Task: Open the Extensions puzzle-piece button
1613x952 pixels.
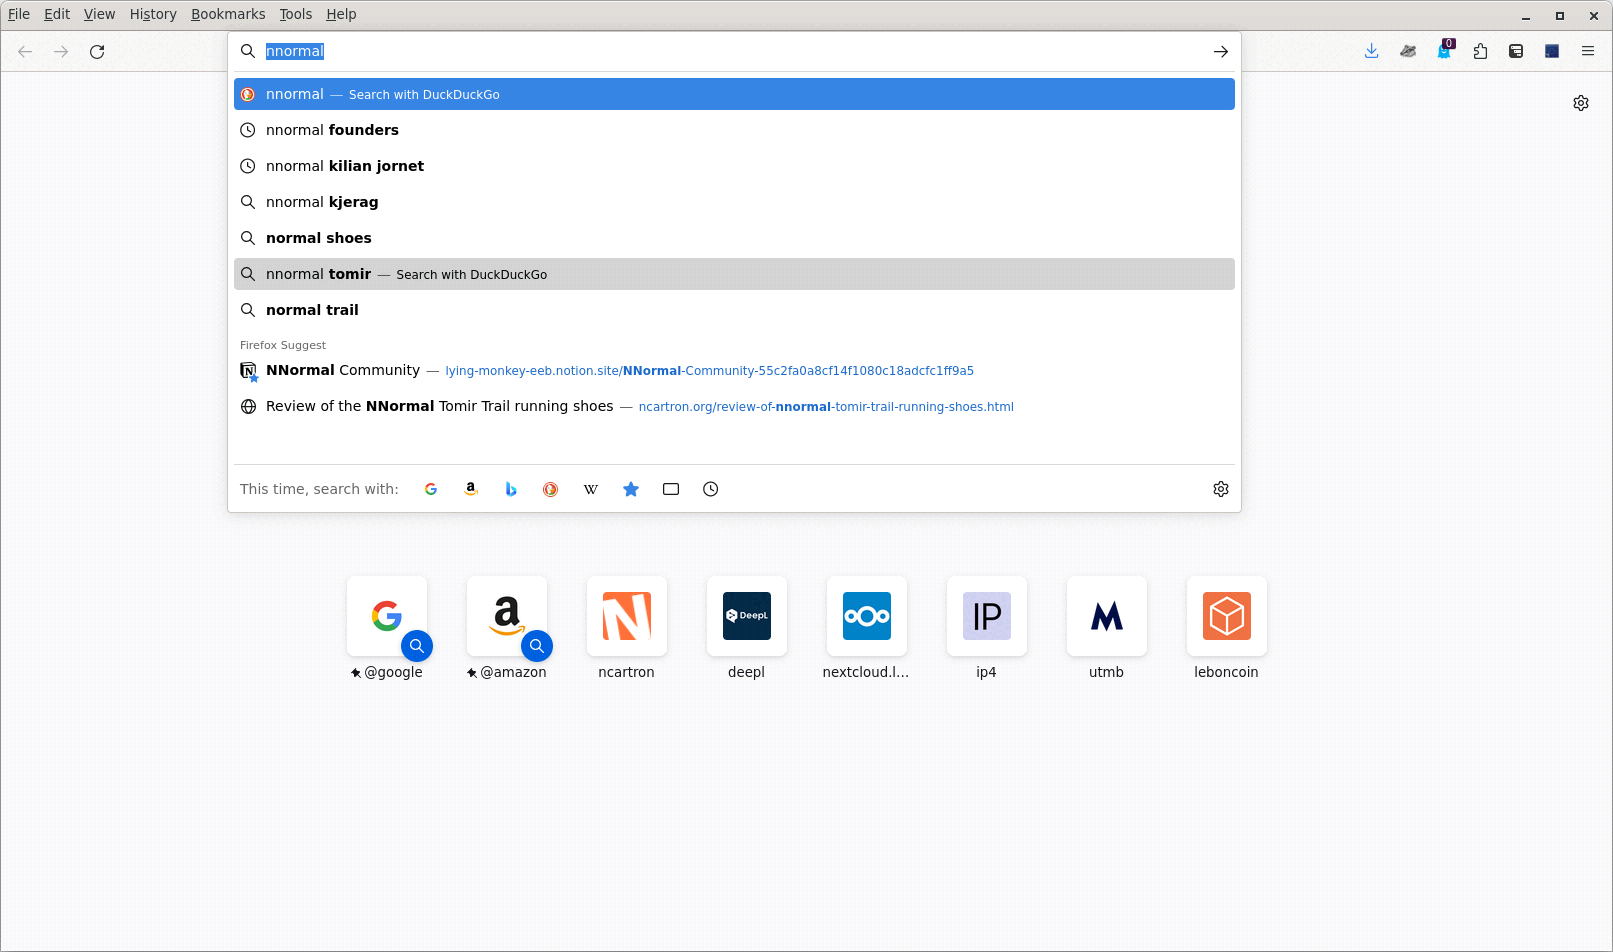Action: tap(1480, 51)
